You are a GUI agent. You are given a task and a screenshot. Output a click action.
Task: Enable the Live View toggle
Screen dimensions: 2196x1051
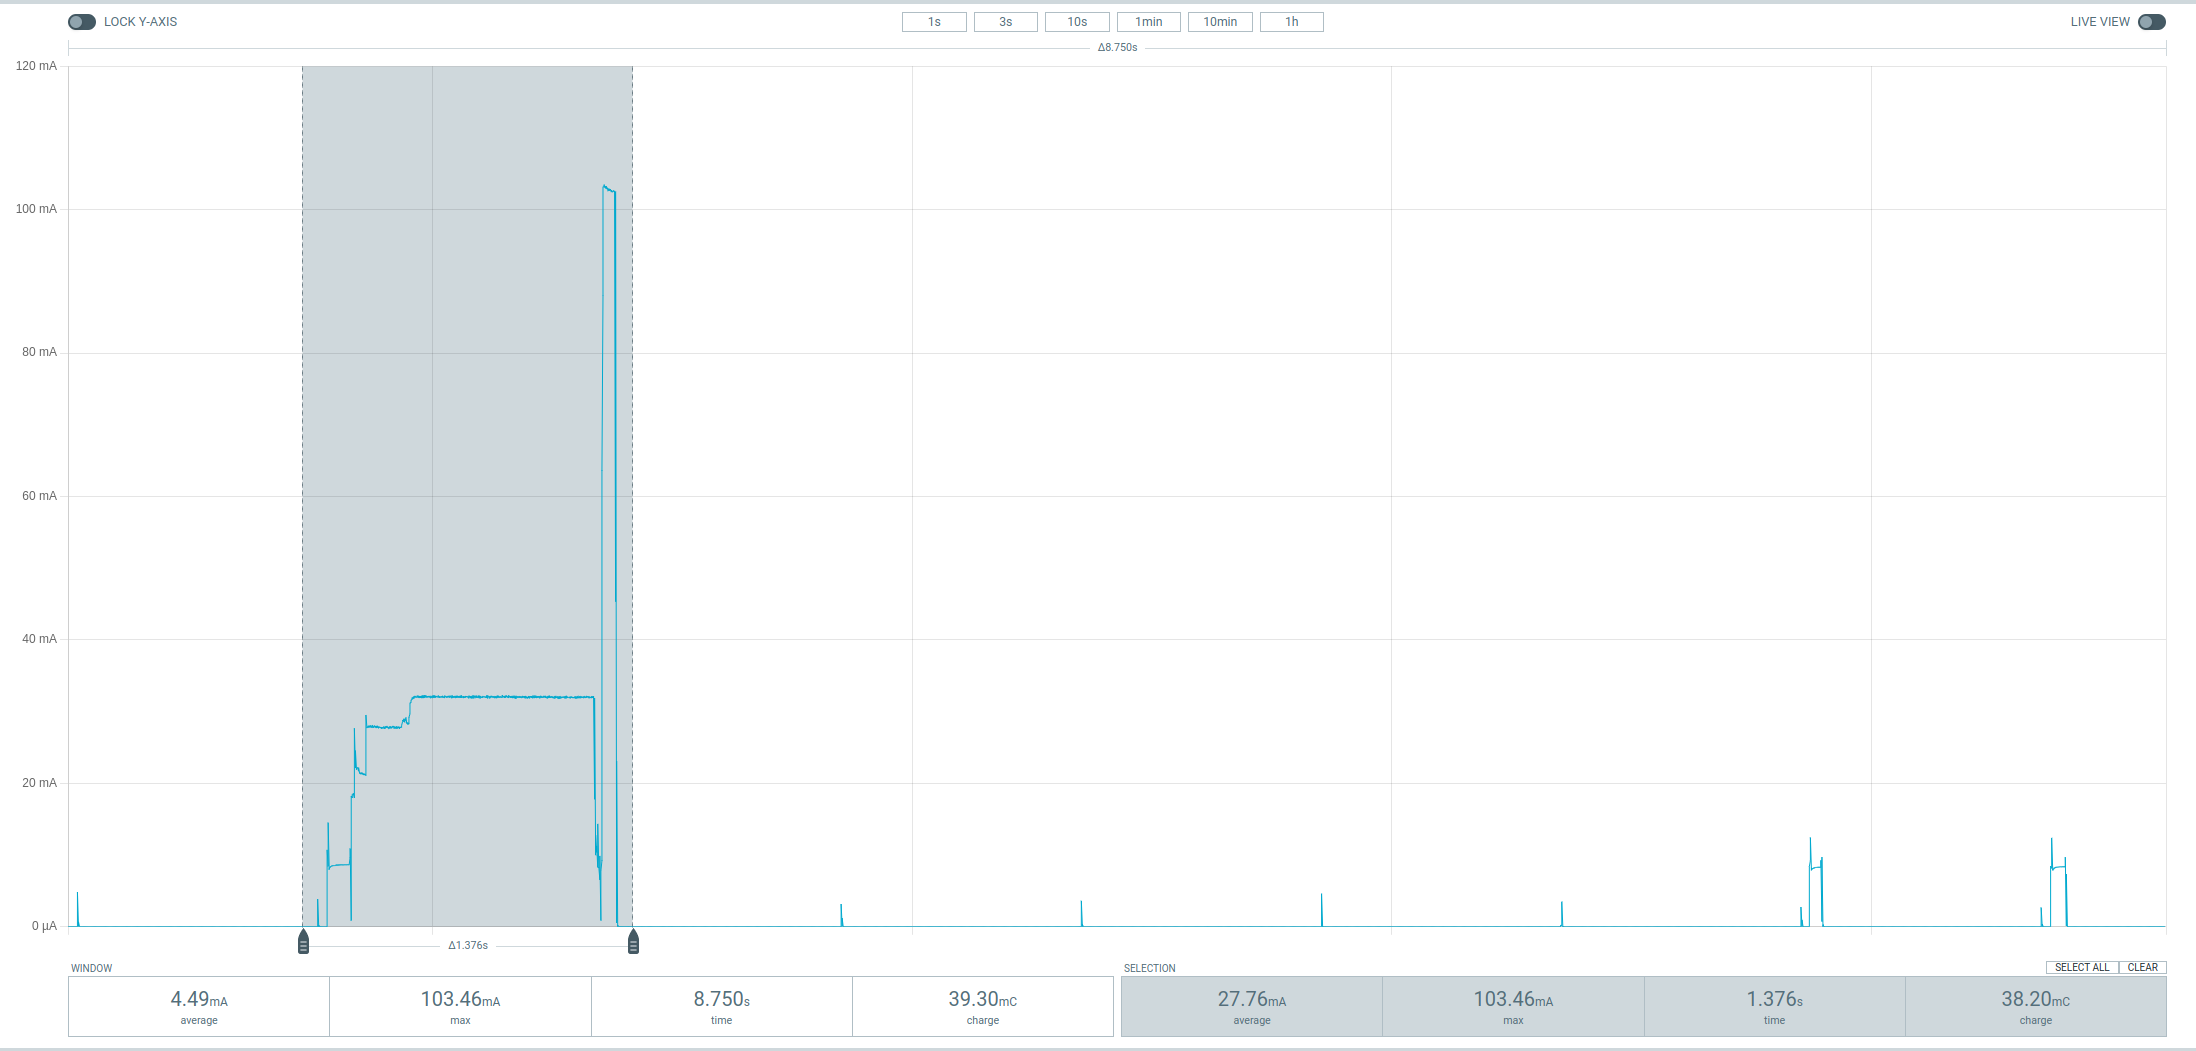pyautogui.click(x=2151, y=22)
